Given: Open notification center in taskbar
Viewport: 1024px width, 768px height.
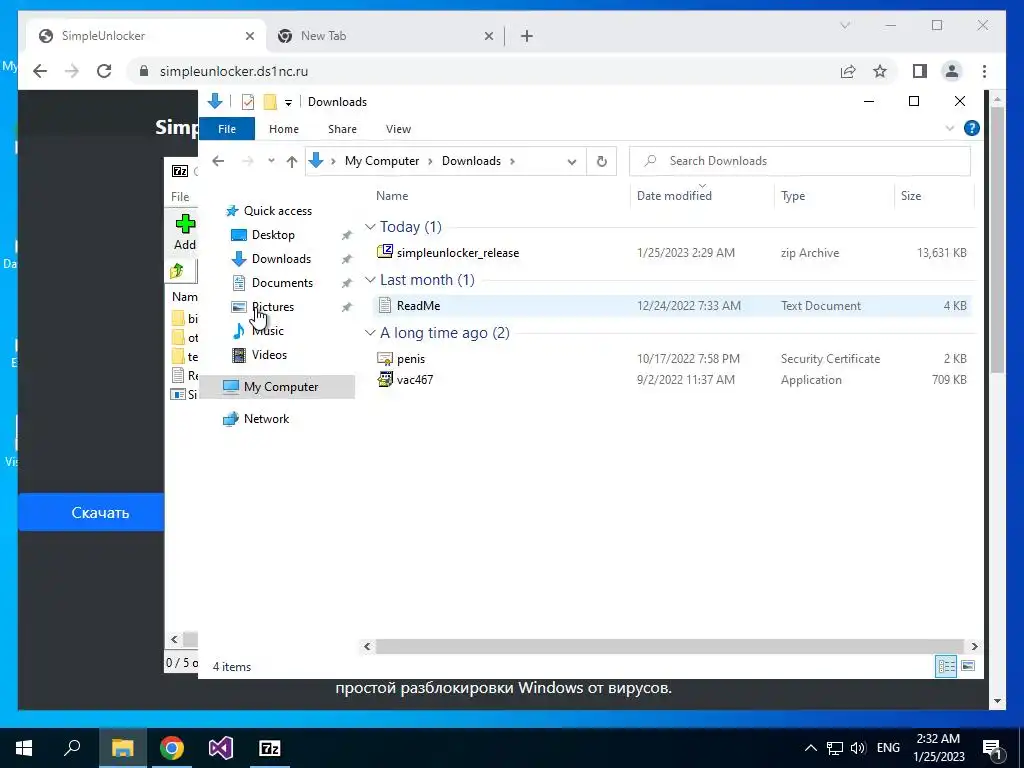Looking at the screenshot, I should (x=993, y=748).
